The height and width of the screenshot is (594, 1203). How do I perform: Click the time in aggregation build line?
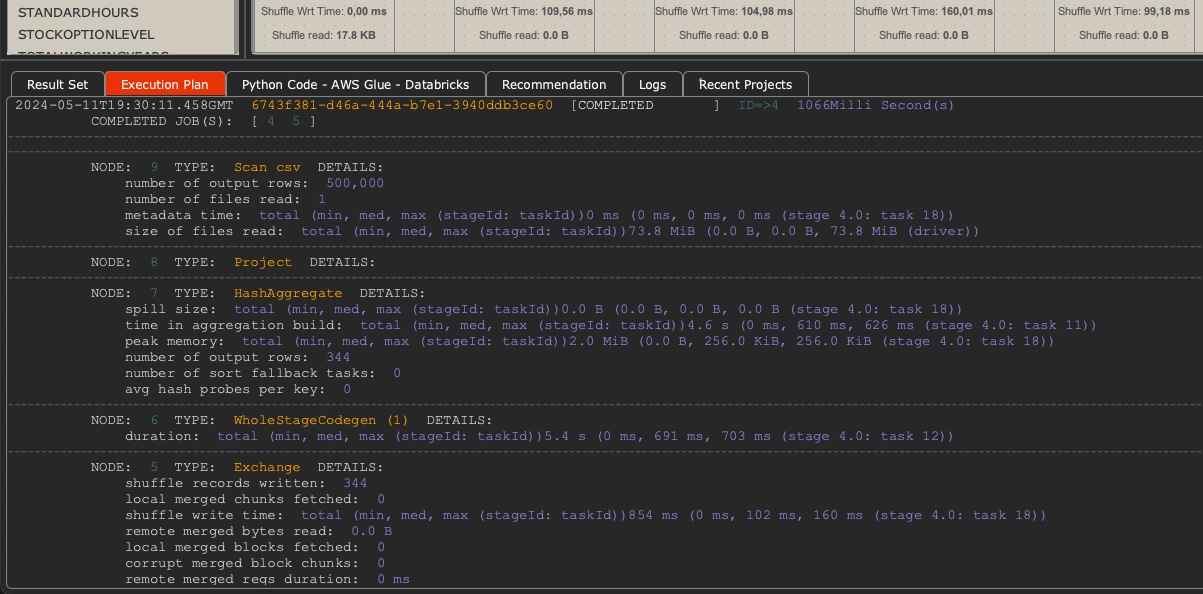point(611,325)
